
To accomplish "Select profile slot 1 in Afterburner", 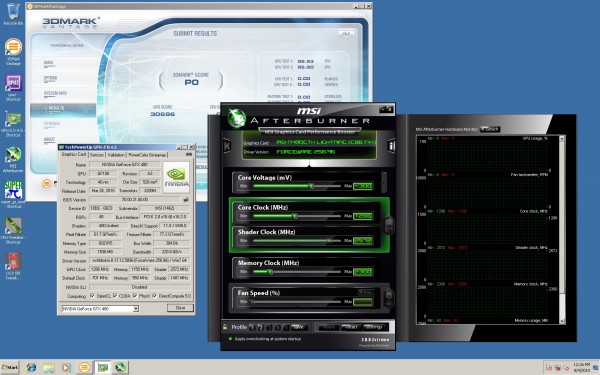I will 251,327.
